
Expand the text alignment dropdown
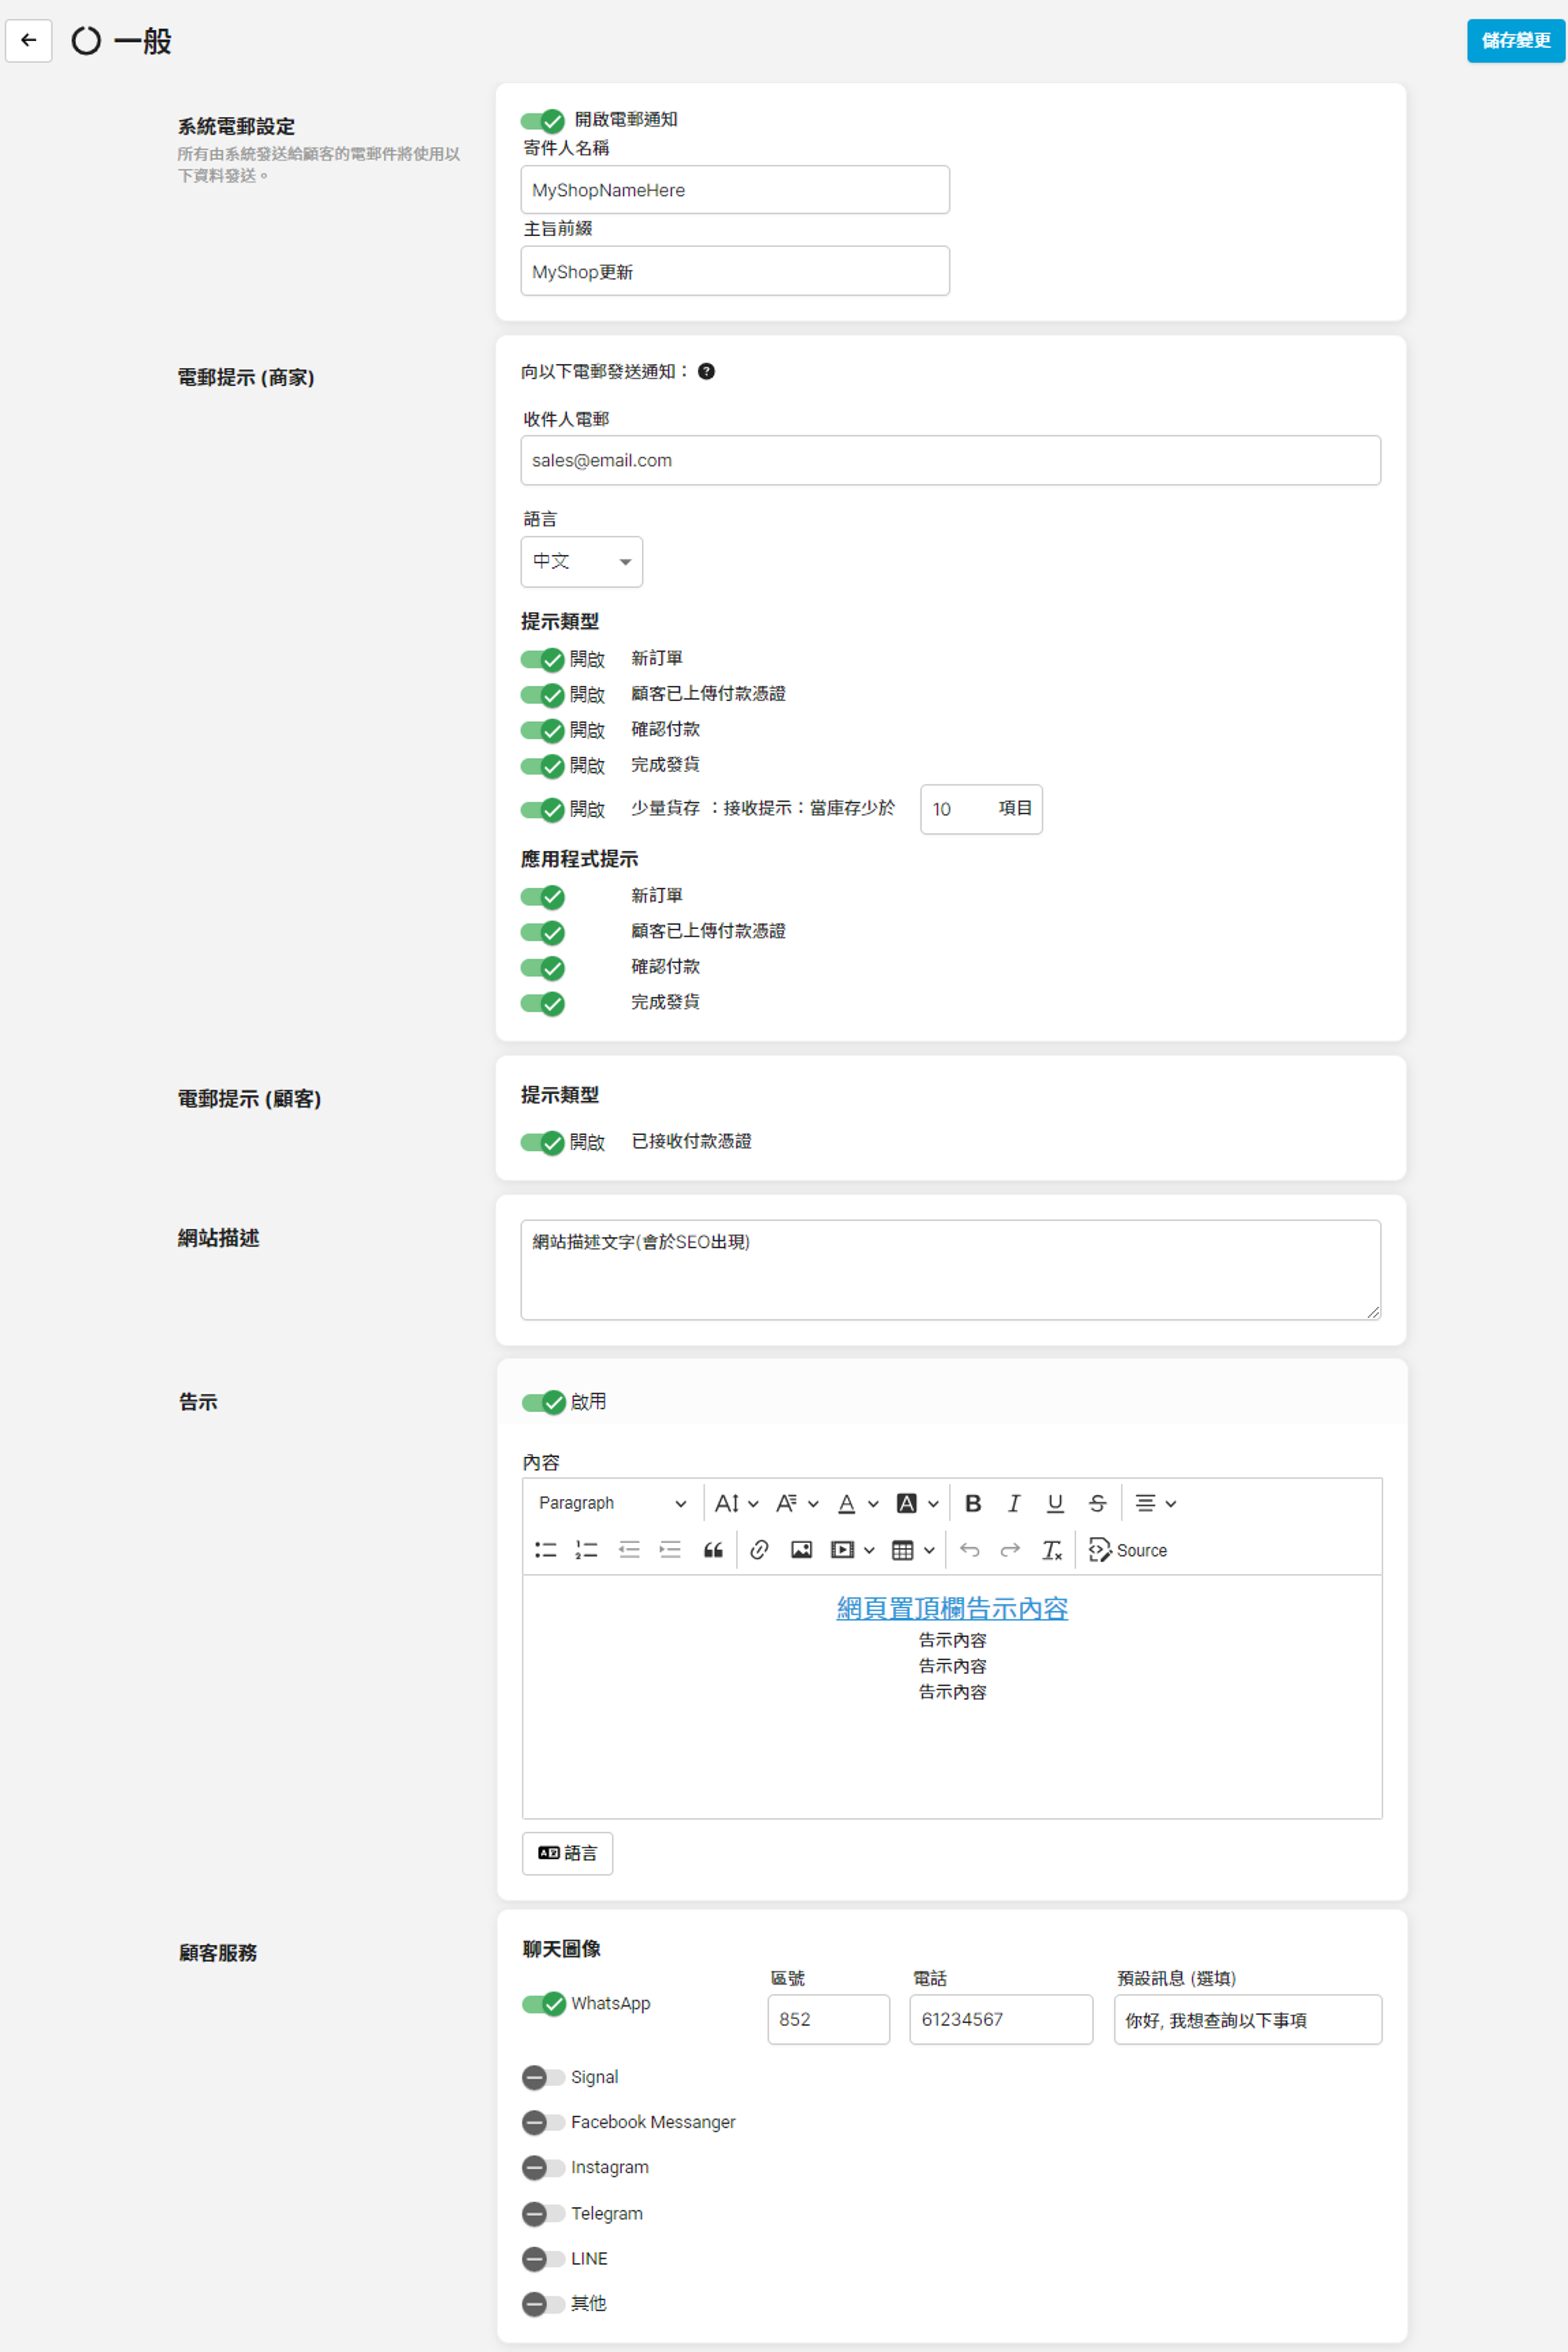click(1155, 1503)
